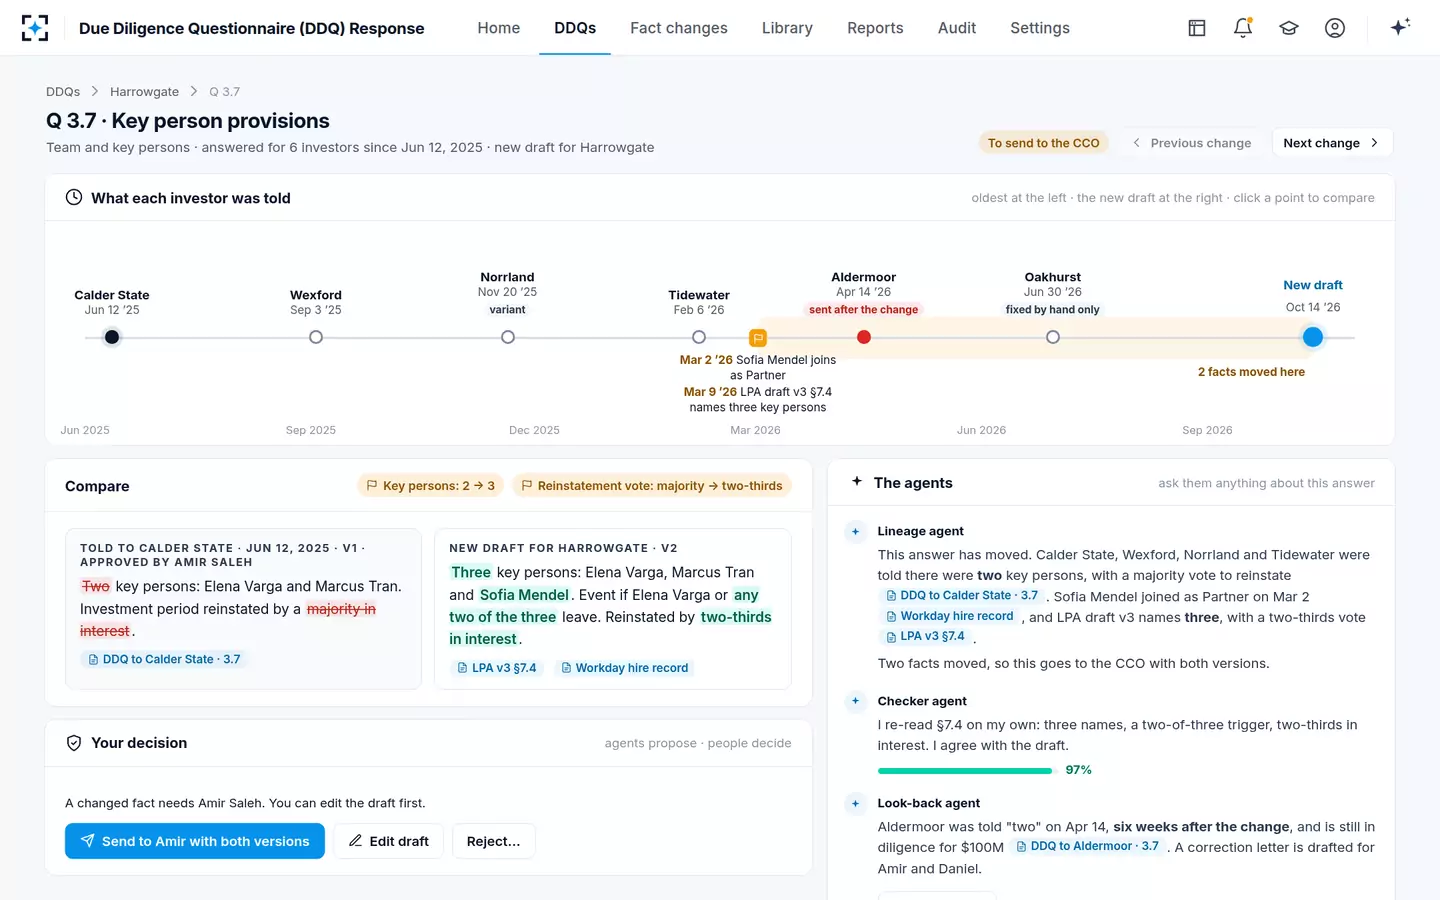Click the app logo in the header
Screen dimensions: 1440x900
35,28
